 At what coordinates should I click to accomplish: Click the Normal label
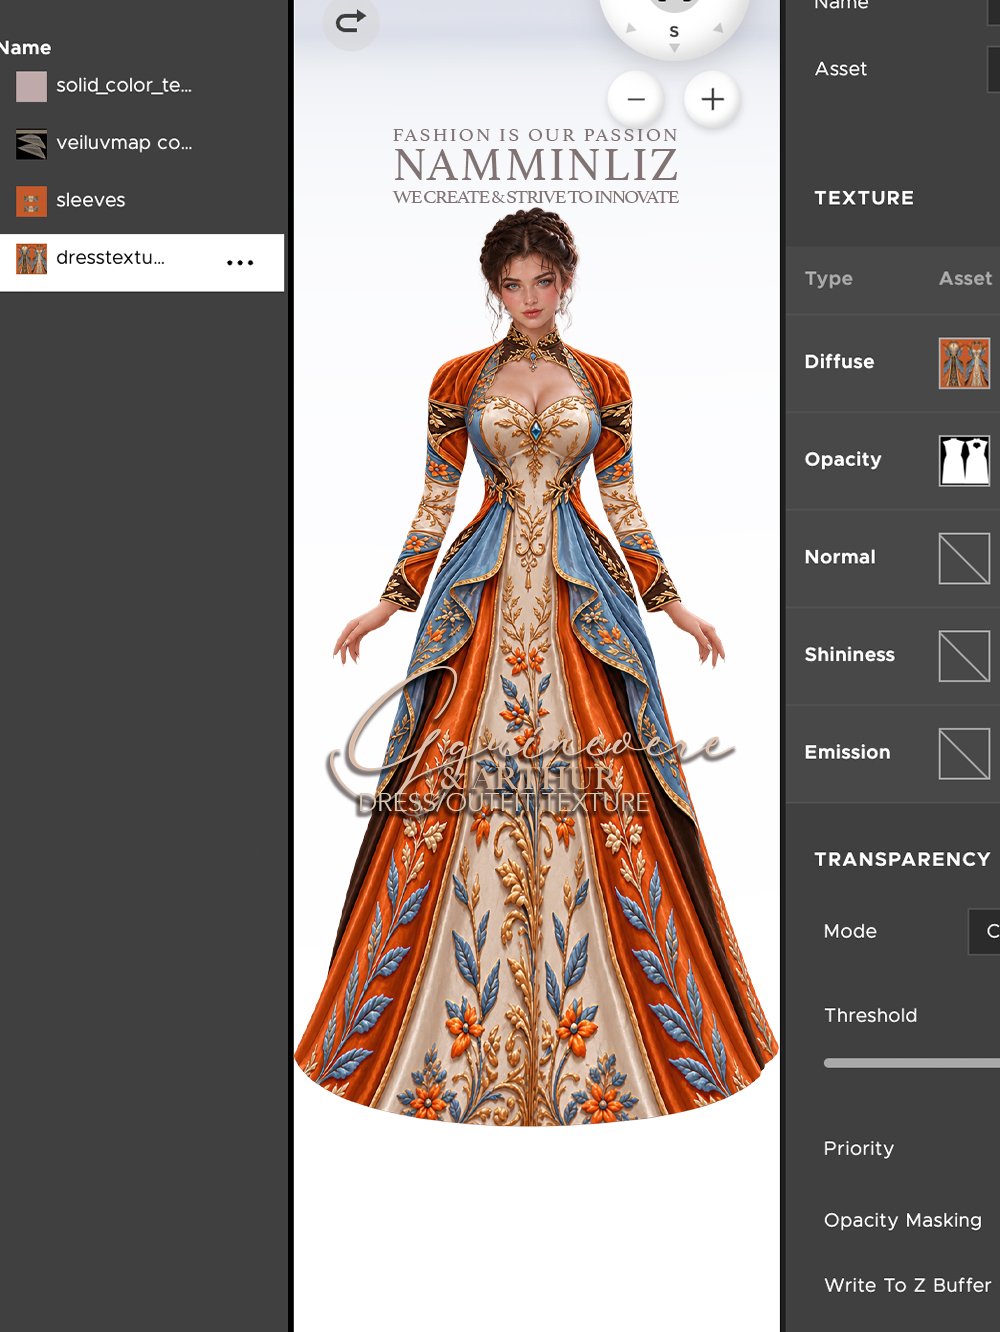840,557
